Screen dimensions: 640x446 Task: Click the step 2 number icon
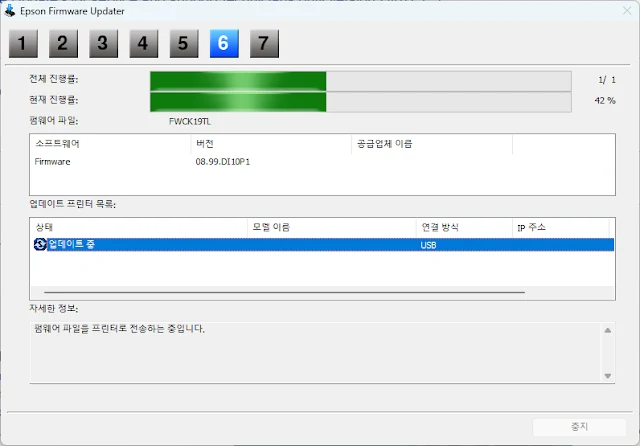tap(63, 43)
